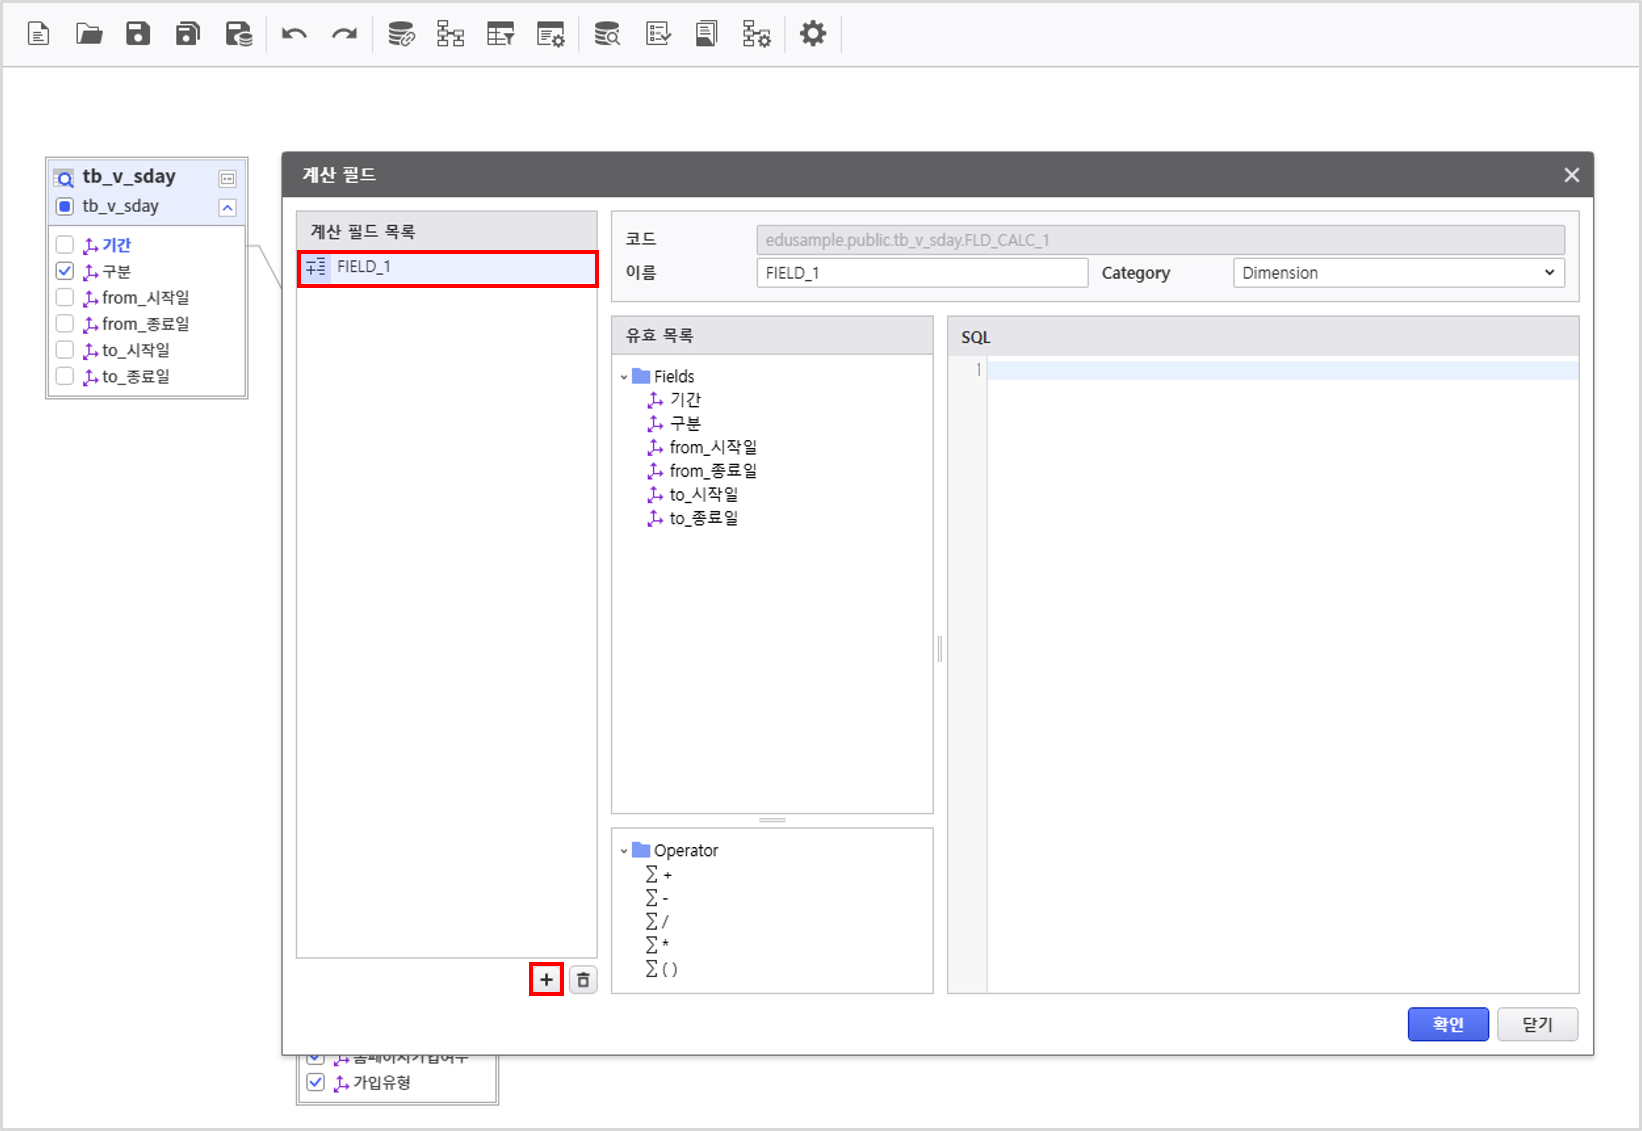1642x1131 pixels.
Task: Collapse the Fields folder tree
Action: tap(624, 377)
